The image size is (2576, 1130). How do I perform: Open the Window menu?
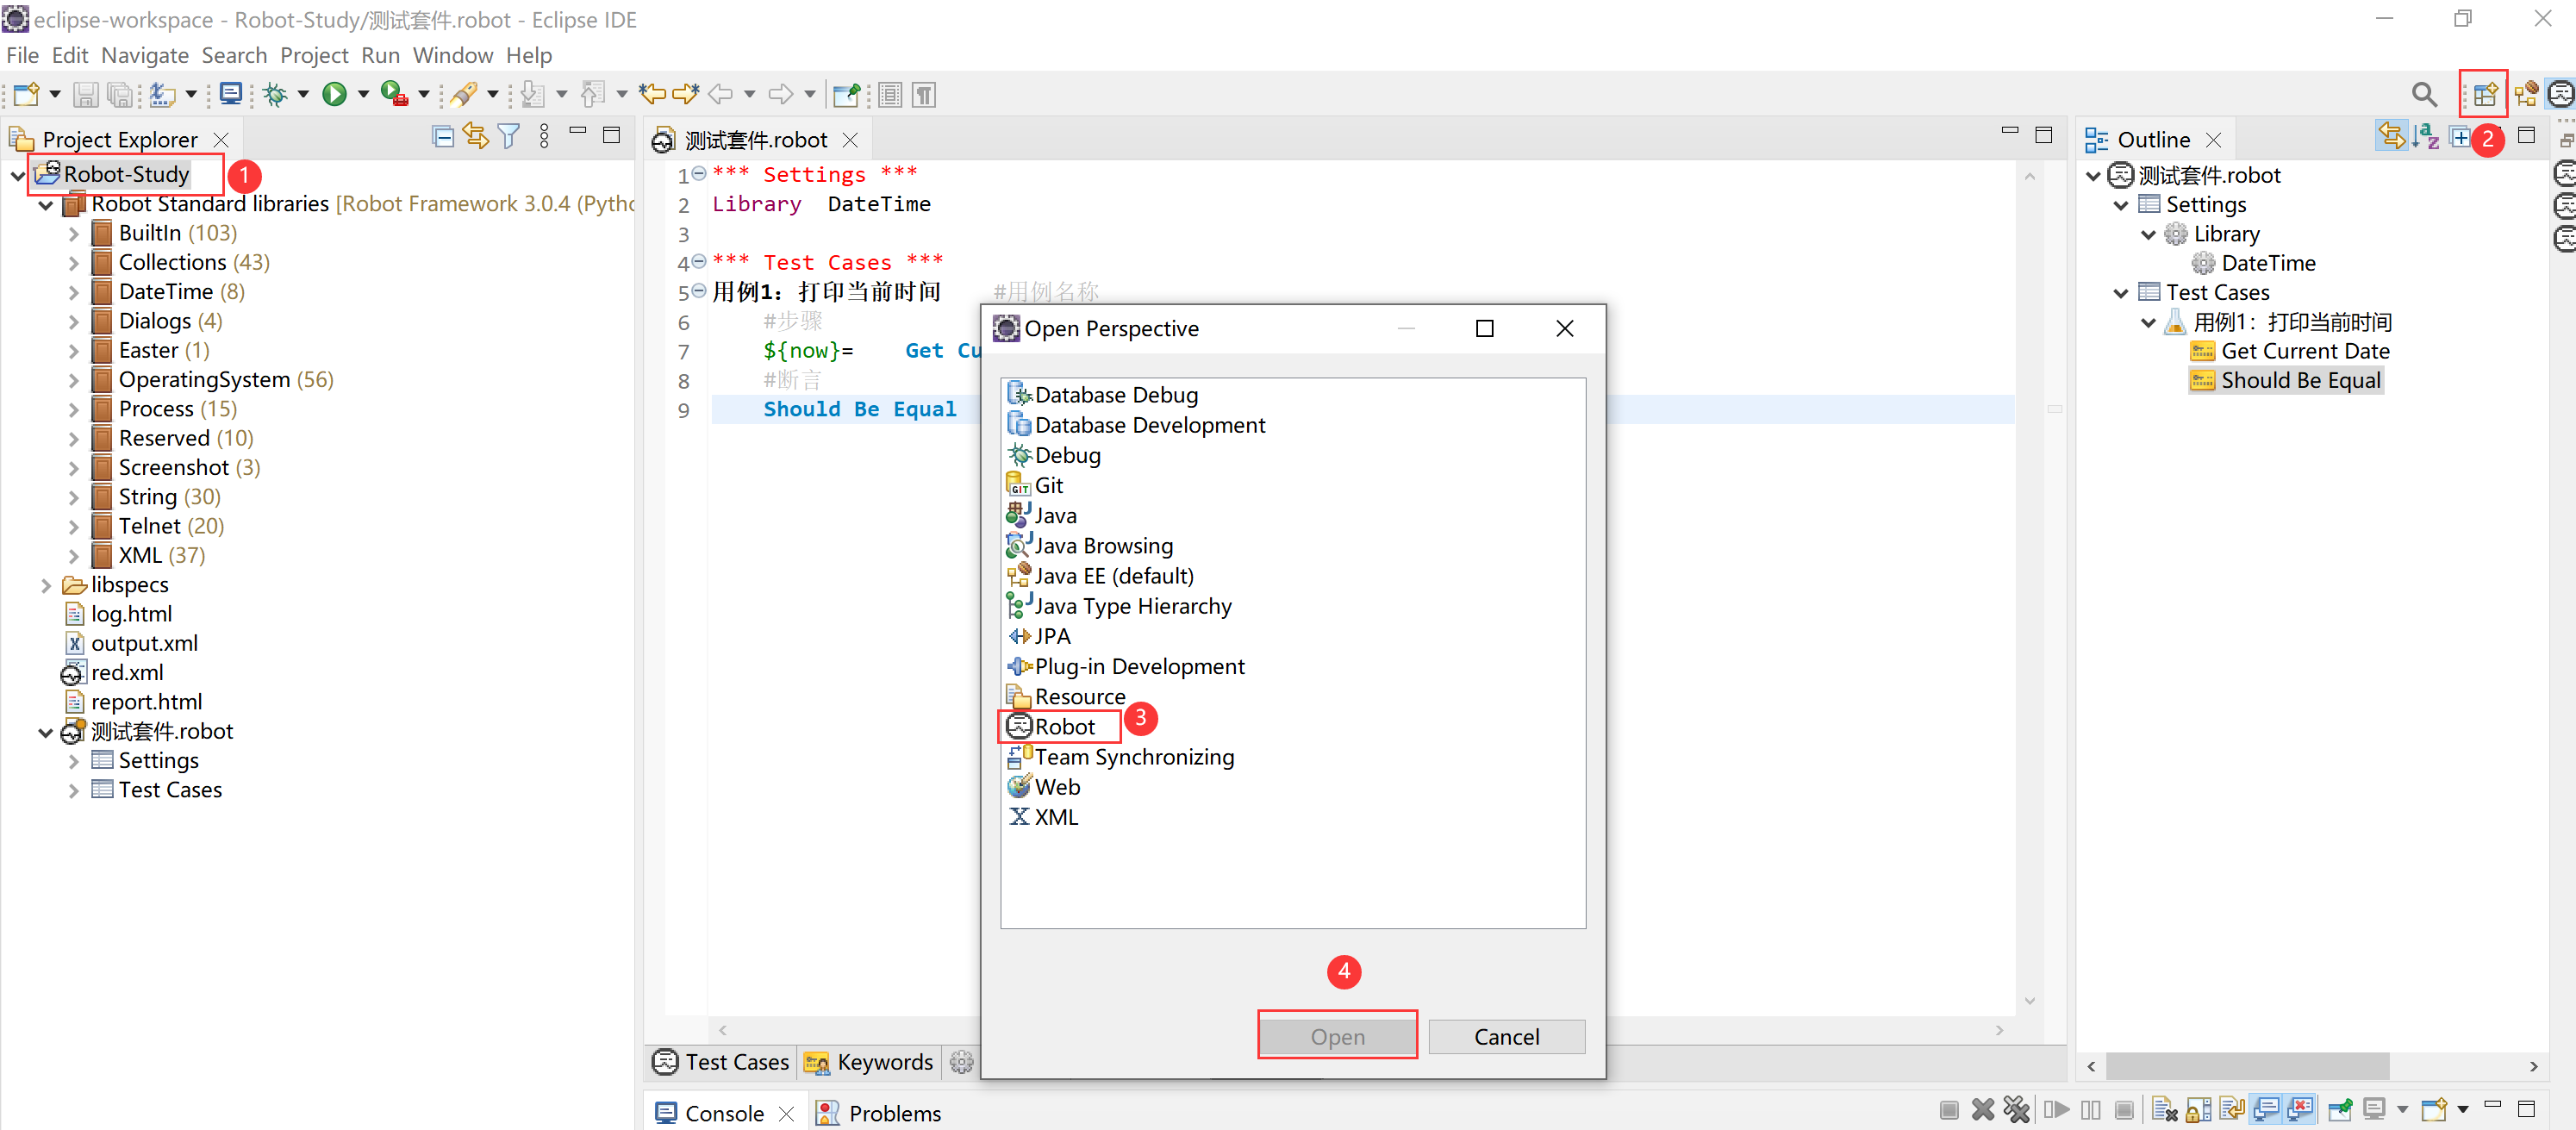click(x=452, y=55)
